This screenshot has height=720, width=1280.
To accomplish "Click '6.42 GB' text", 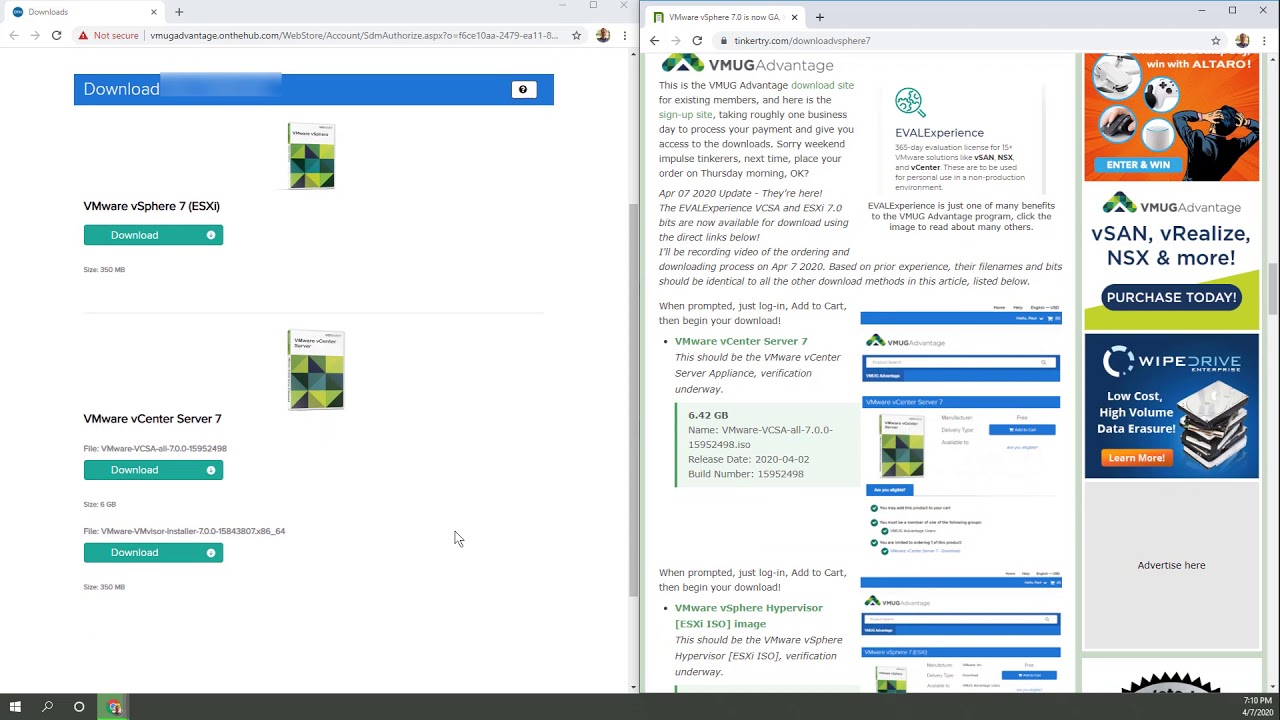I will (x=708, y=415).
